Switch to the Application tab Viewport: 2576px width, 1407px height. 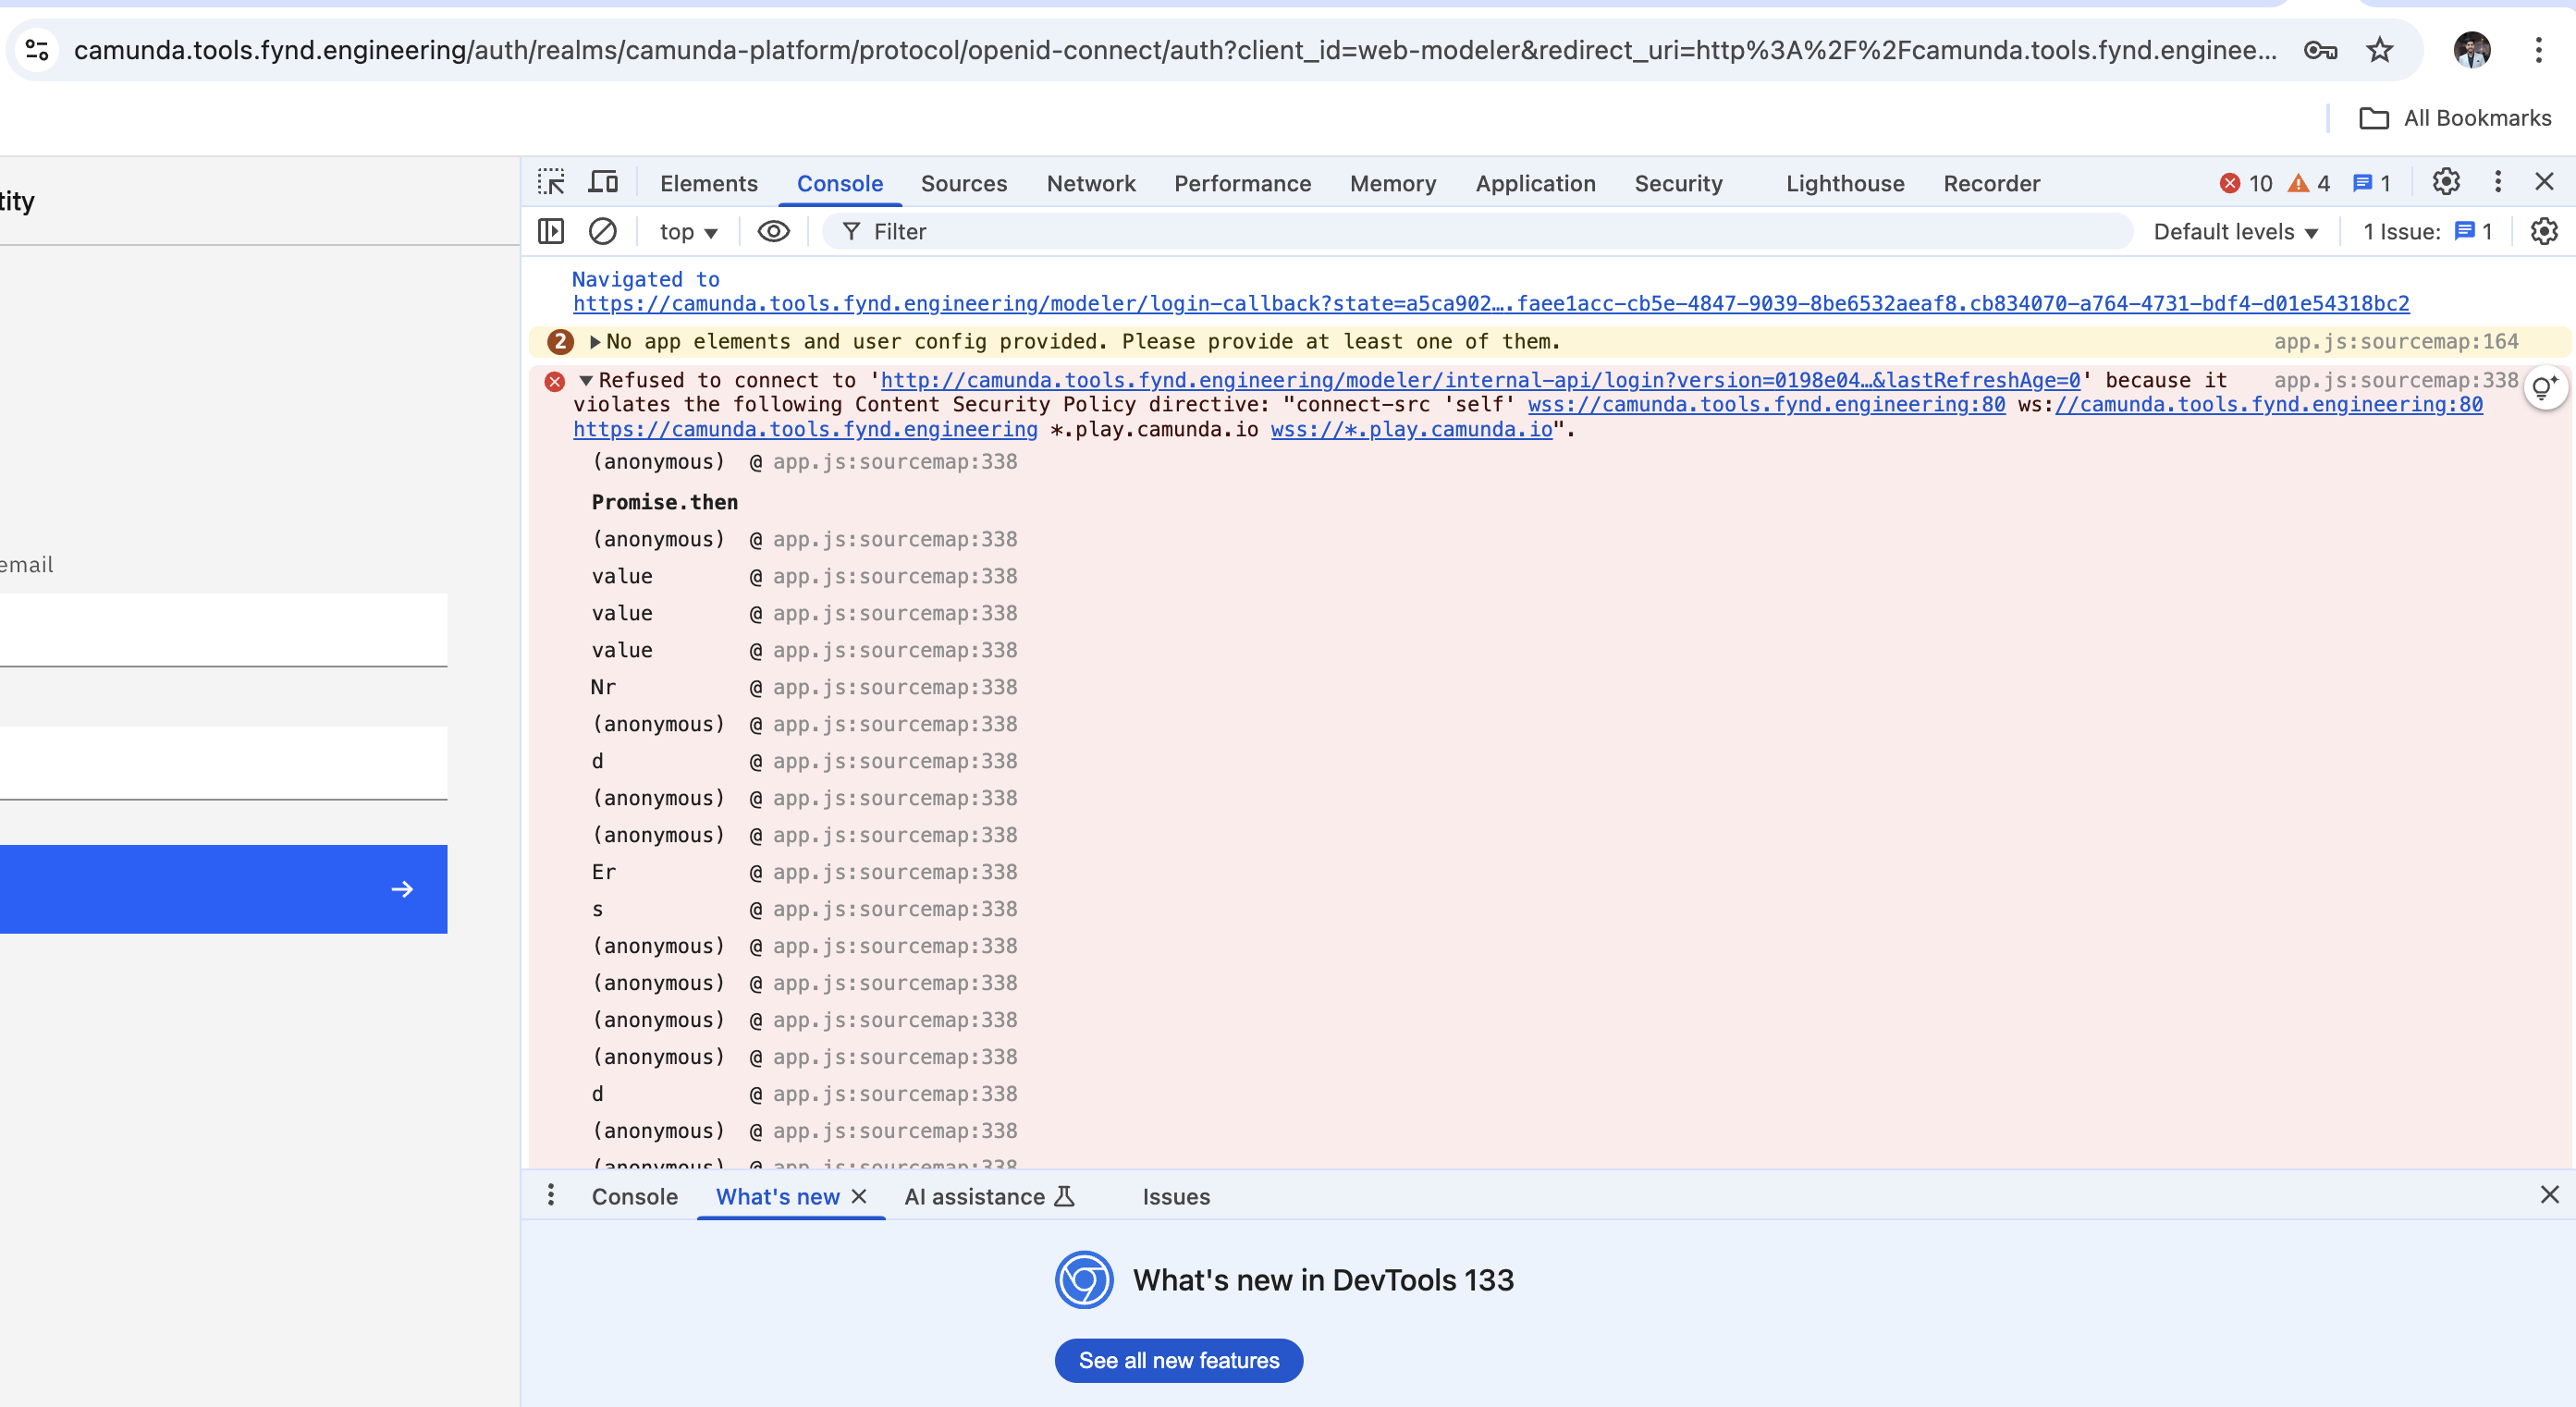coord(1535,183)
